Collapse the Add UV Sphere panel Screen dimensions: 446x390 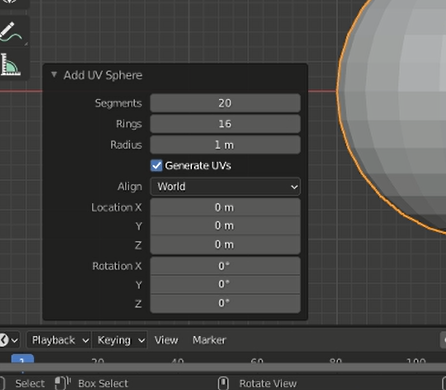point(54,75)
